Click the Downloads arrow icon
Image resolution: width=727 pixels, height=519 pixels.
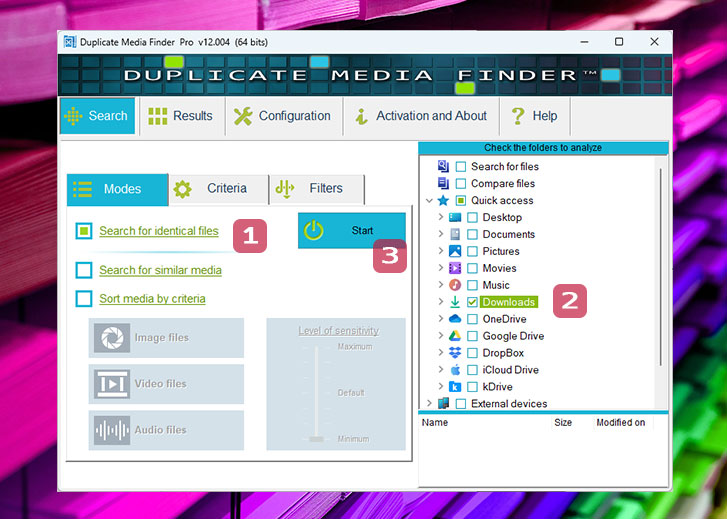tap(455, 302)
